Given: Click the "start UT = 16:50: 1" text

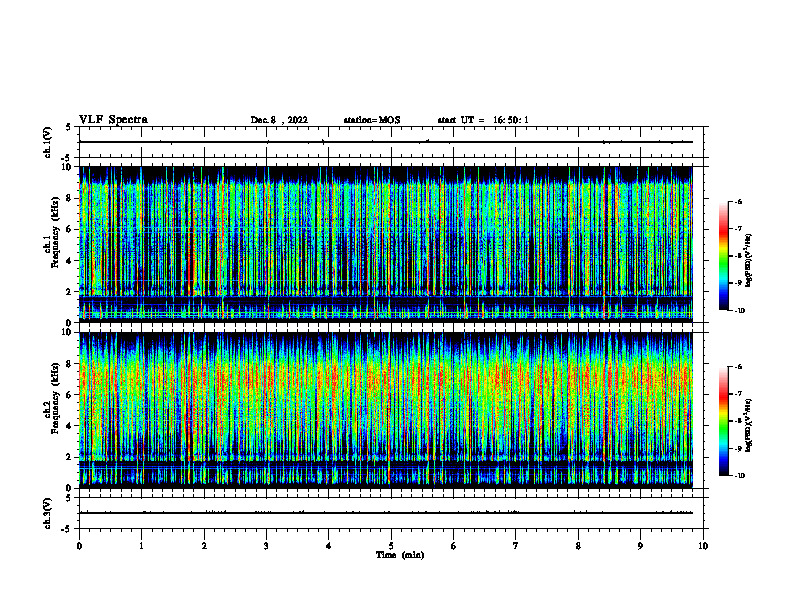Looking at the screenshot, I should pos(483,120).
